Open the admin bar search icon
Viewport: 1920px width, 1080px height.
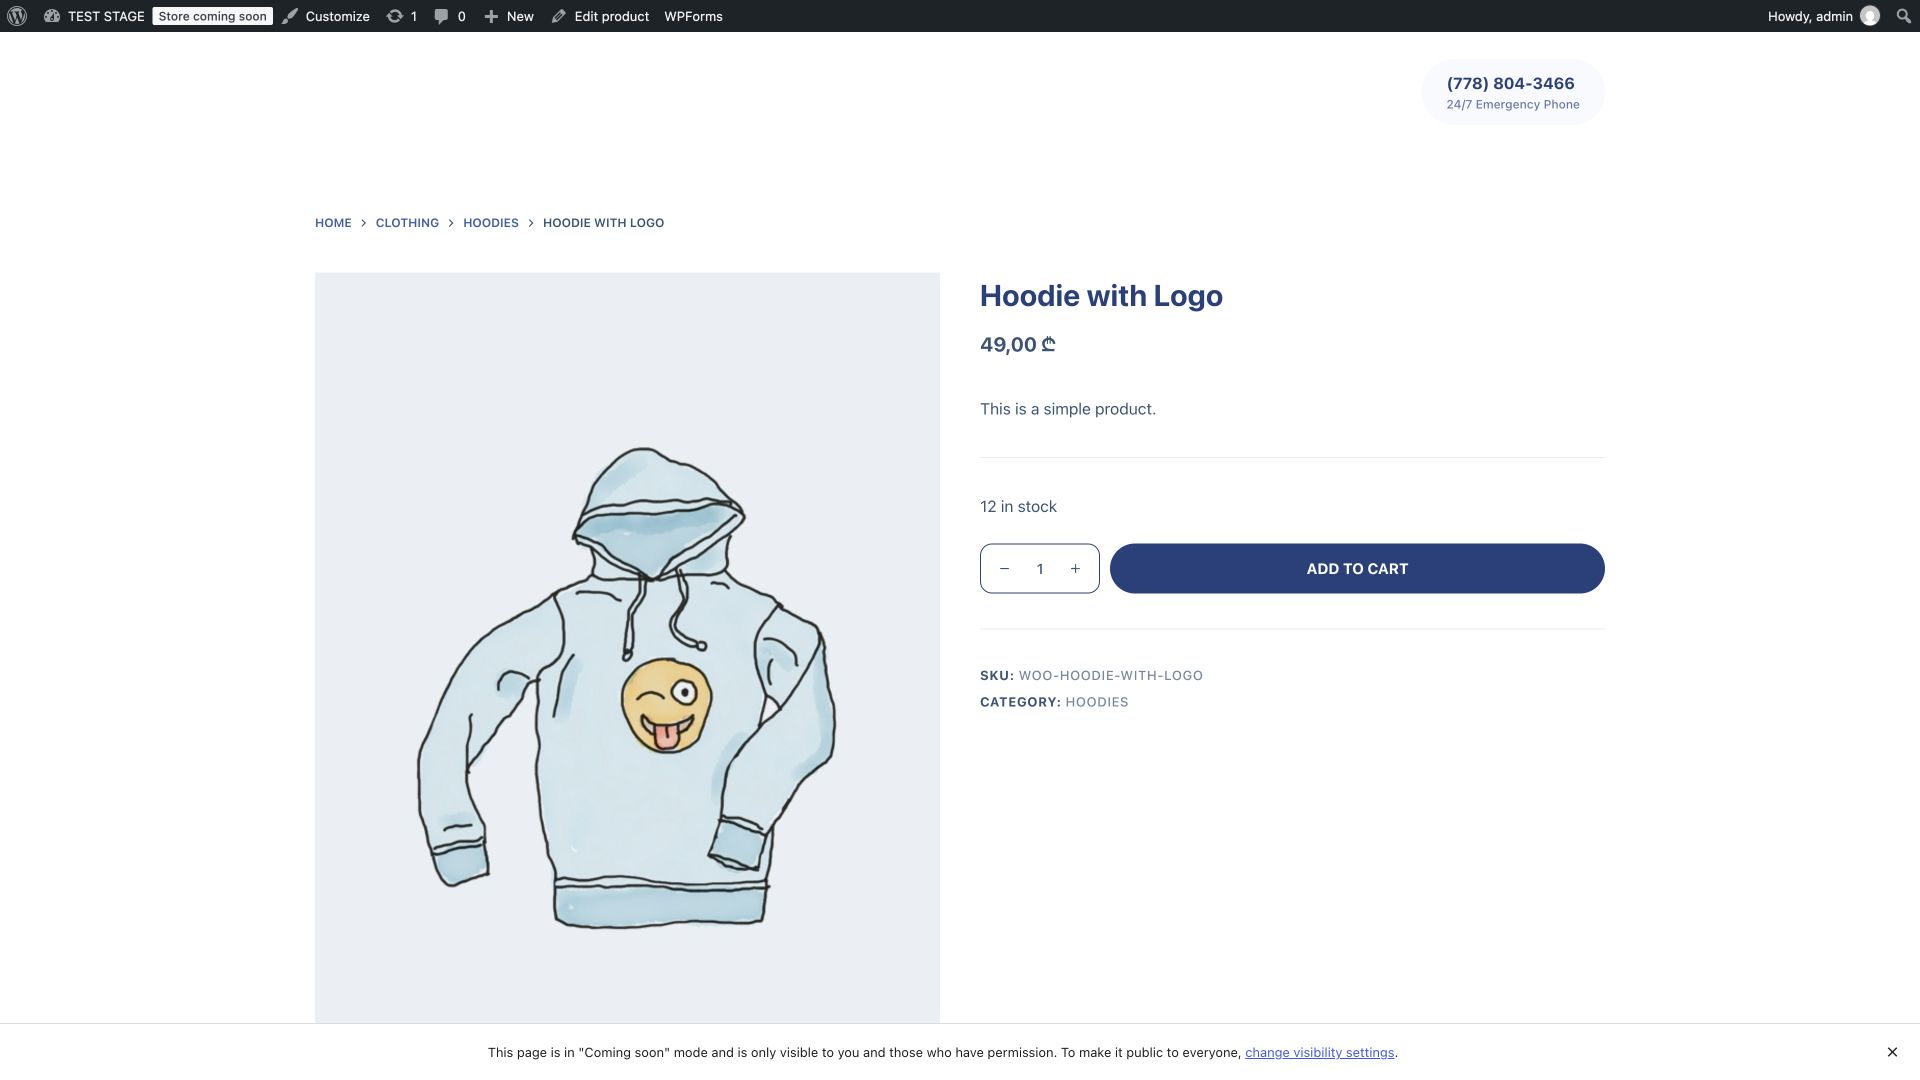click(x=1904, y=16)
